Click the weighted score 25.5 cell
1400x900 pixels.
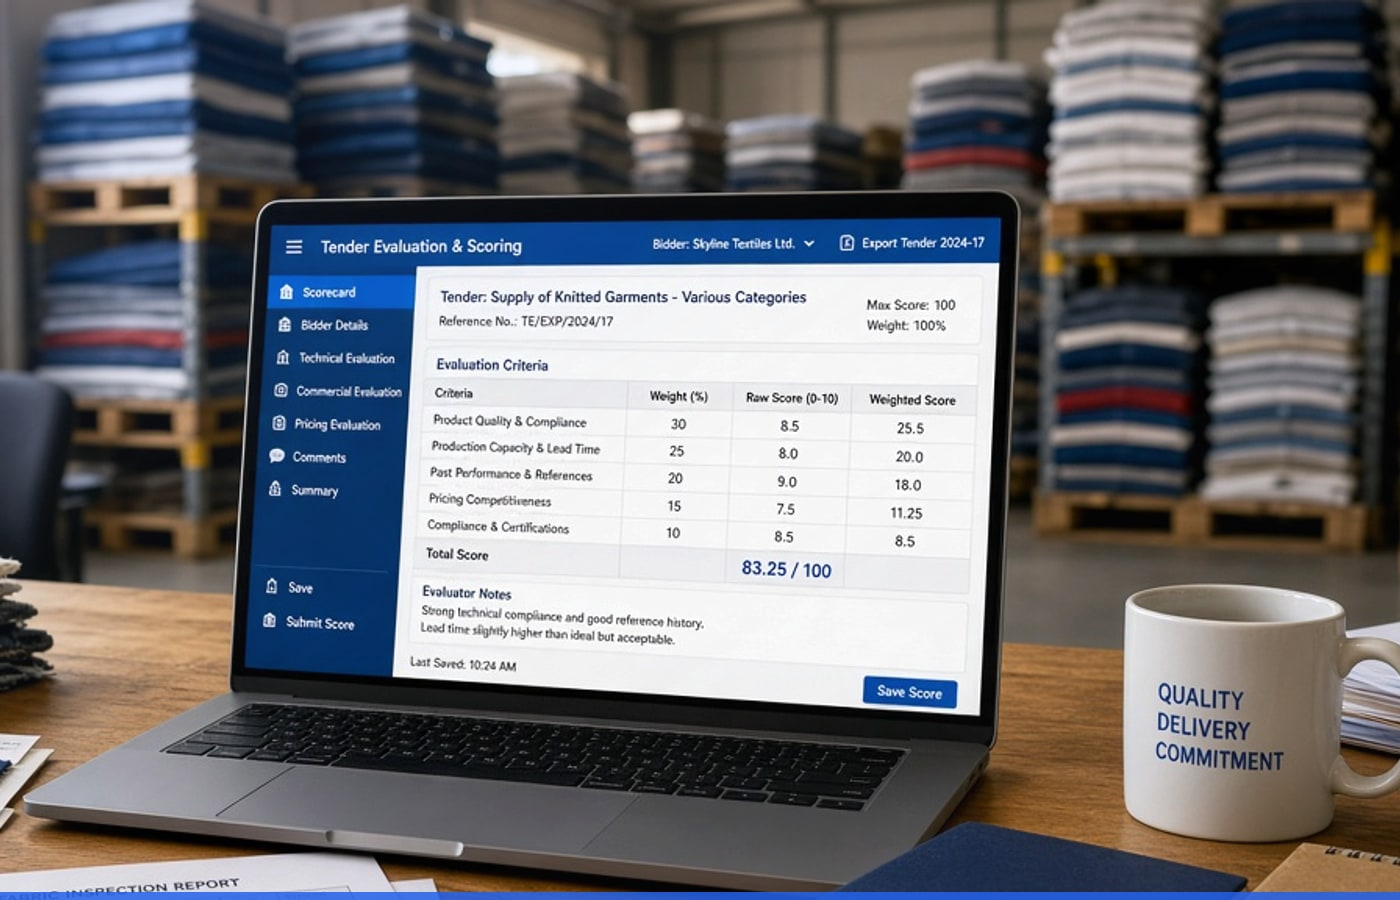(910, 428)
